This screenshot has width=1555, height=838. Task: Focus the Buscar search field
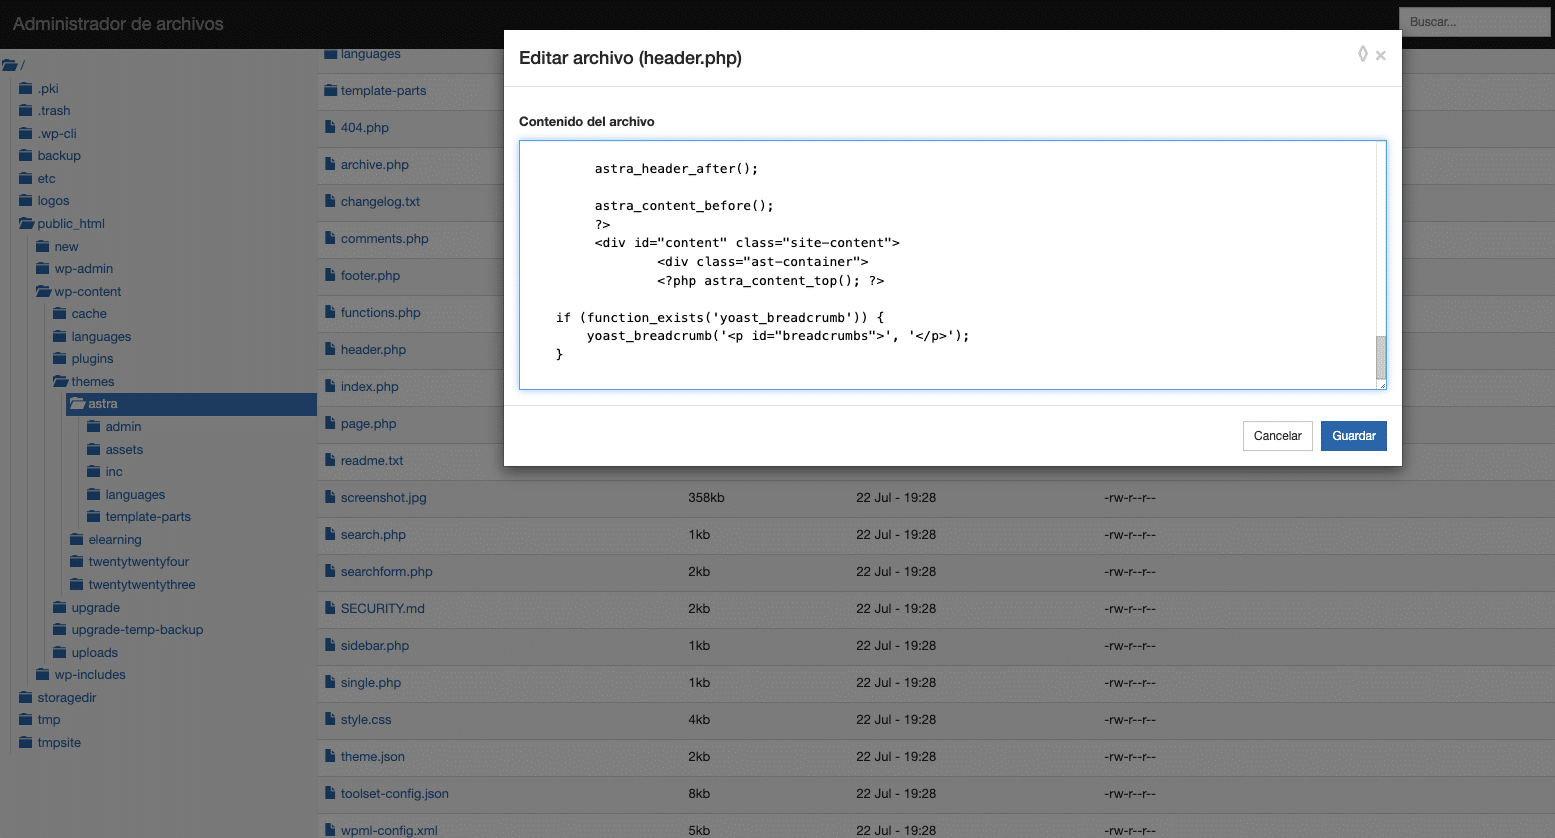(x=1473, y=22)
